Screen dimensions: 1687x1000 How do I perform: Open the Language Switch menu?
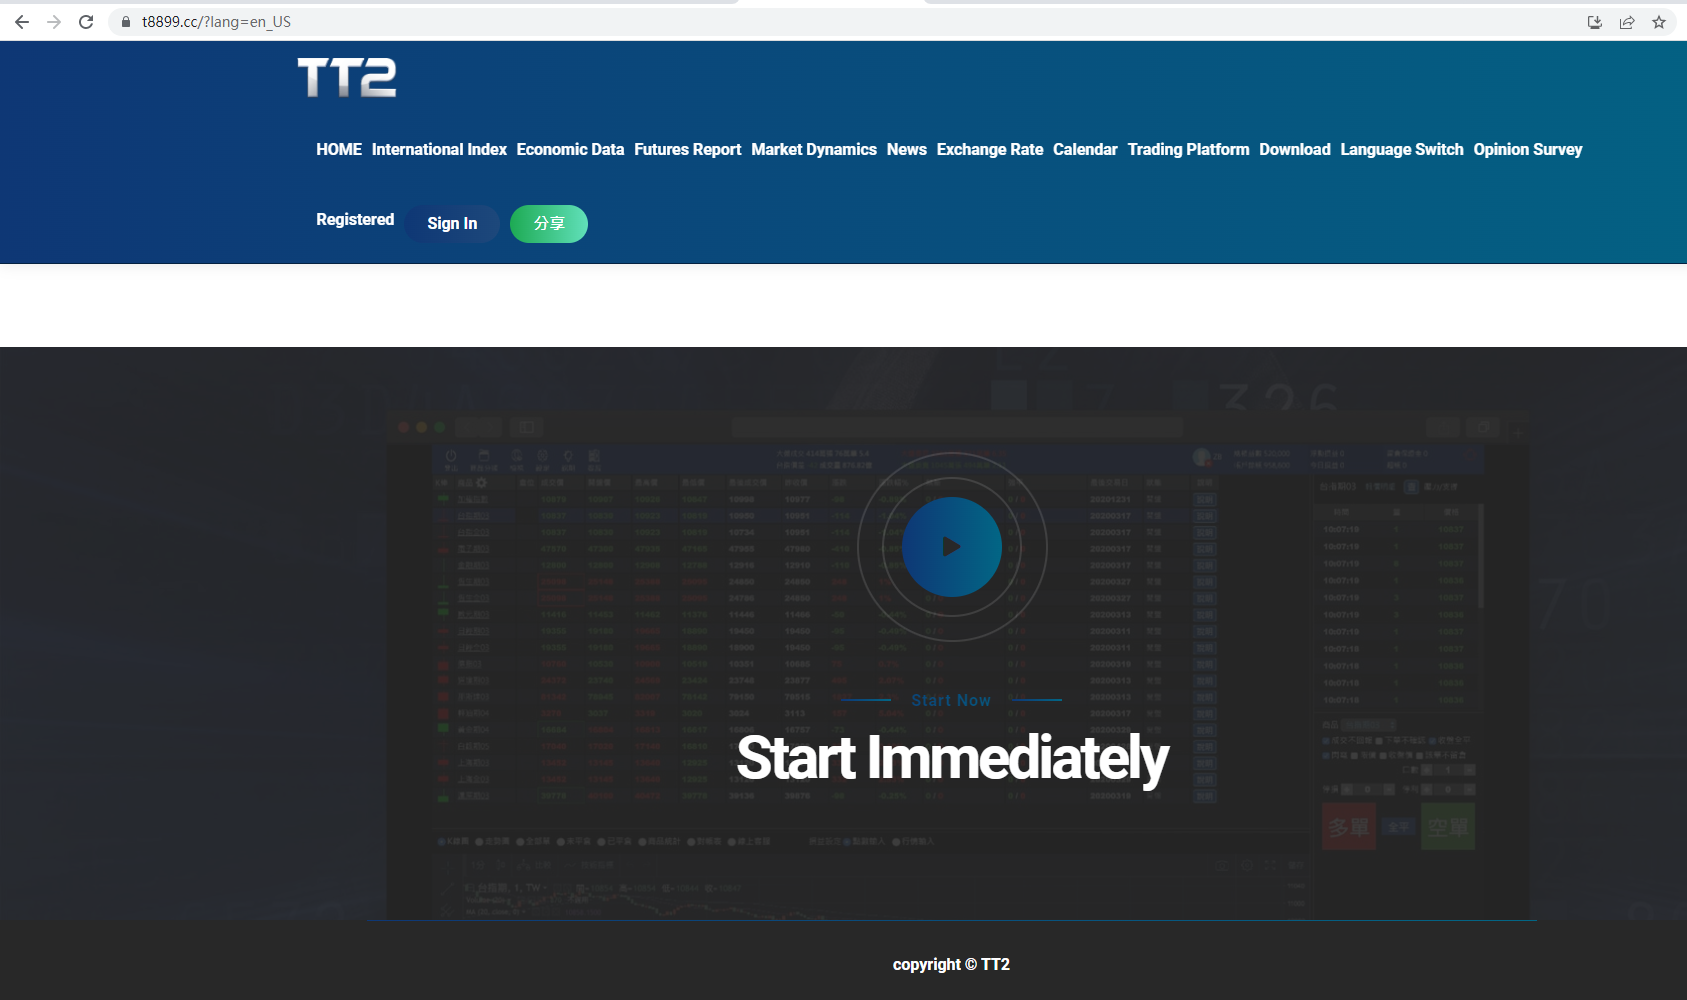pos(1402,149)
